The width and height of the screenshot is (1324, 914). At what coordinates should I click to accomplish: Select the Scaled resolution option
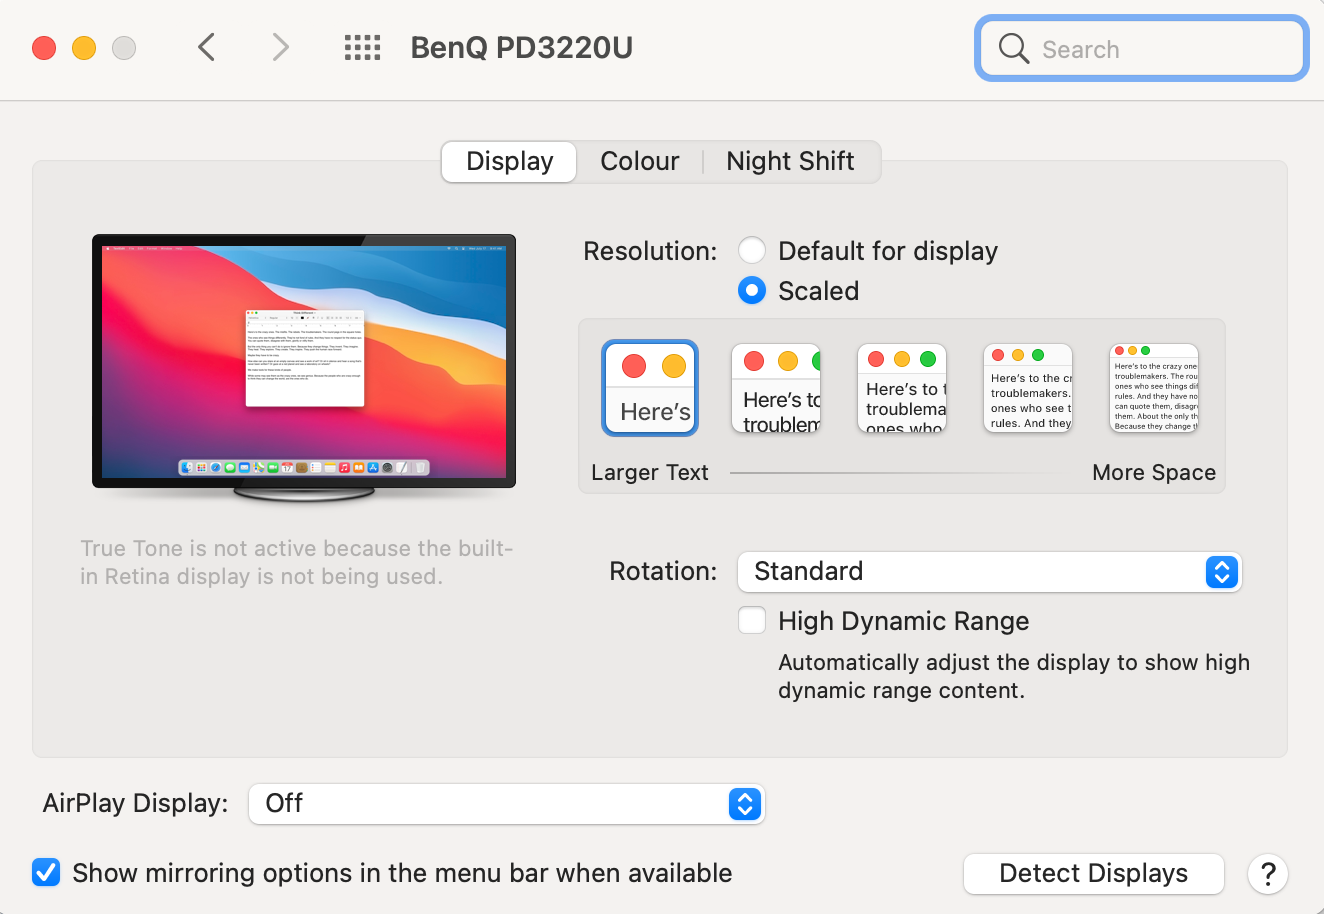752,290
